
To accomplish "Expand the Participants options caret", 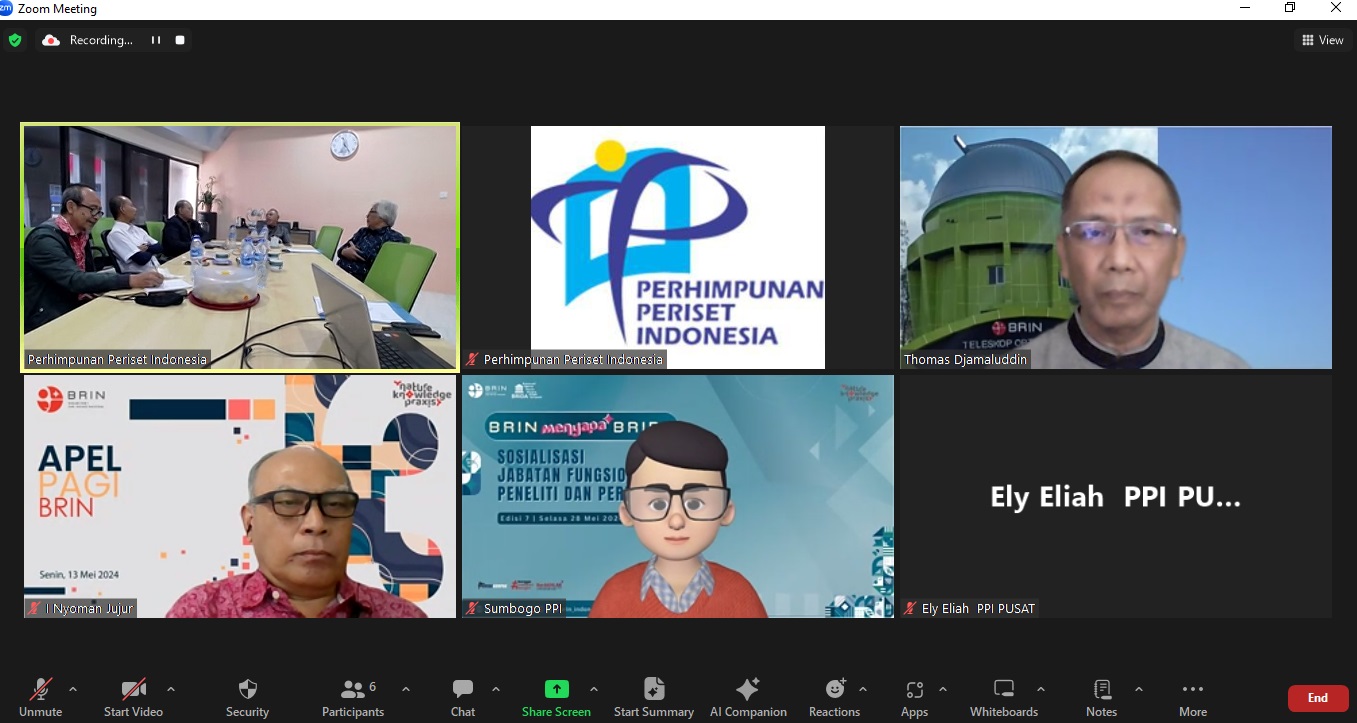I will [405, 689].
